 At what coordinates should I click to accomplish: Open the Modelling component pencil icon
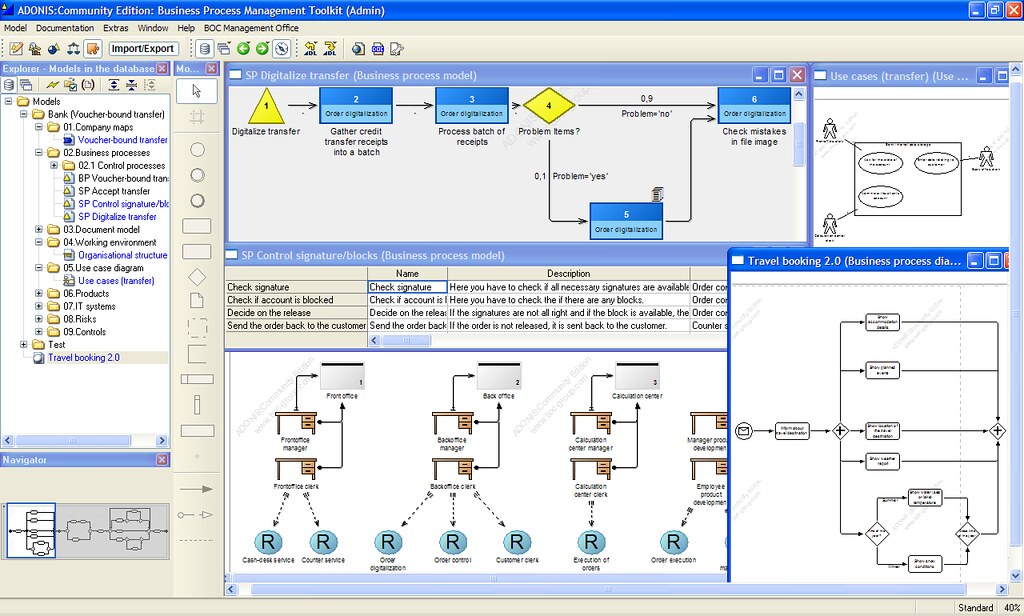[16, 48]
